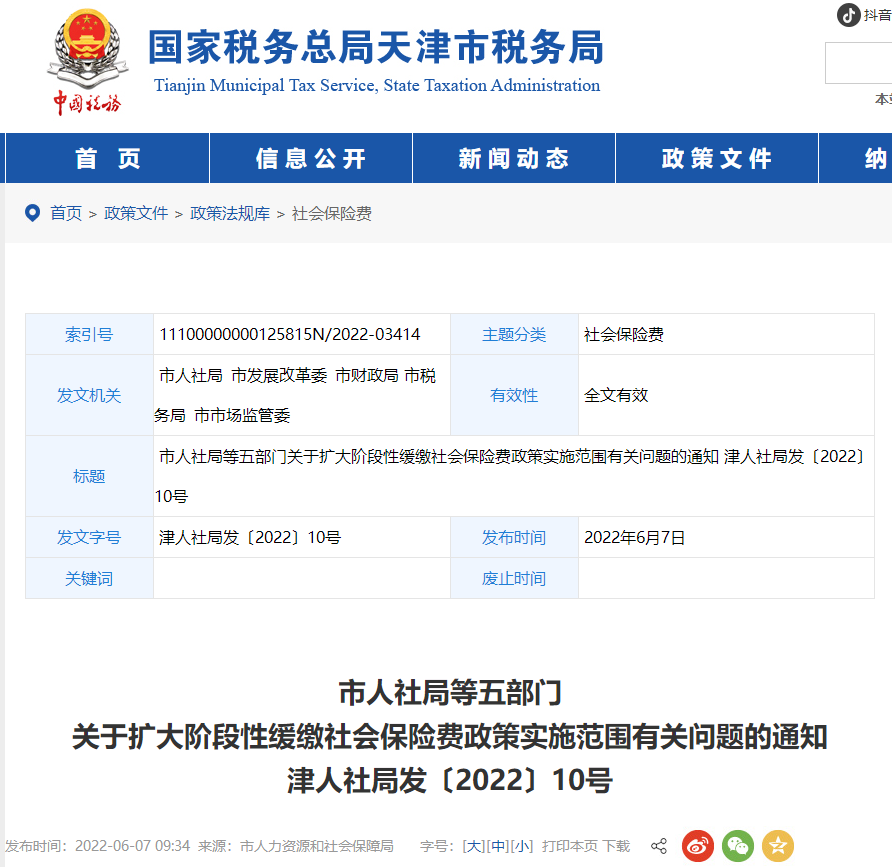
Task: Click the yellow QQ Zone star share icon
Action: click(777, 846)
